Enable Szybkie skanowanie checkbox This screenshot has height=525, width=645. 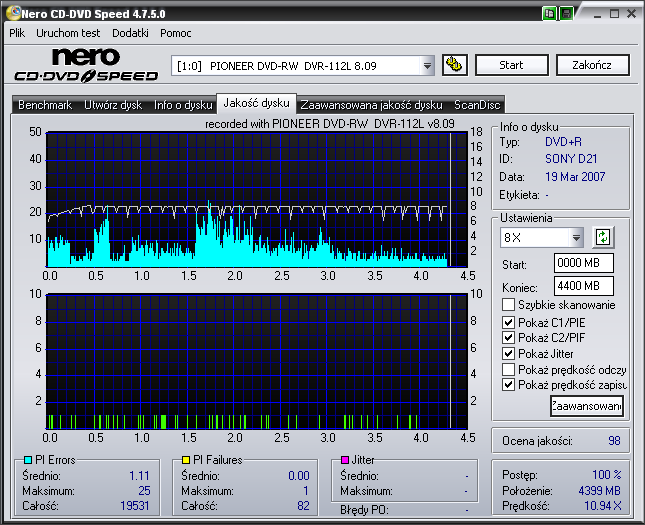point(508,305)
